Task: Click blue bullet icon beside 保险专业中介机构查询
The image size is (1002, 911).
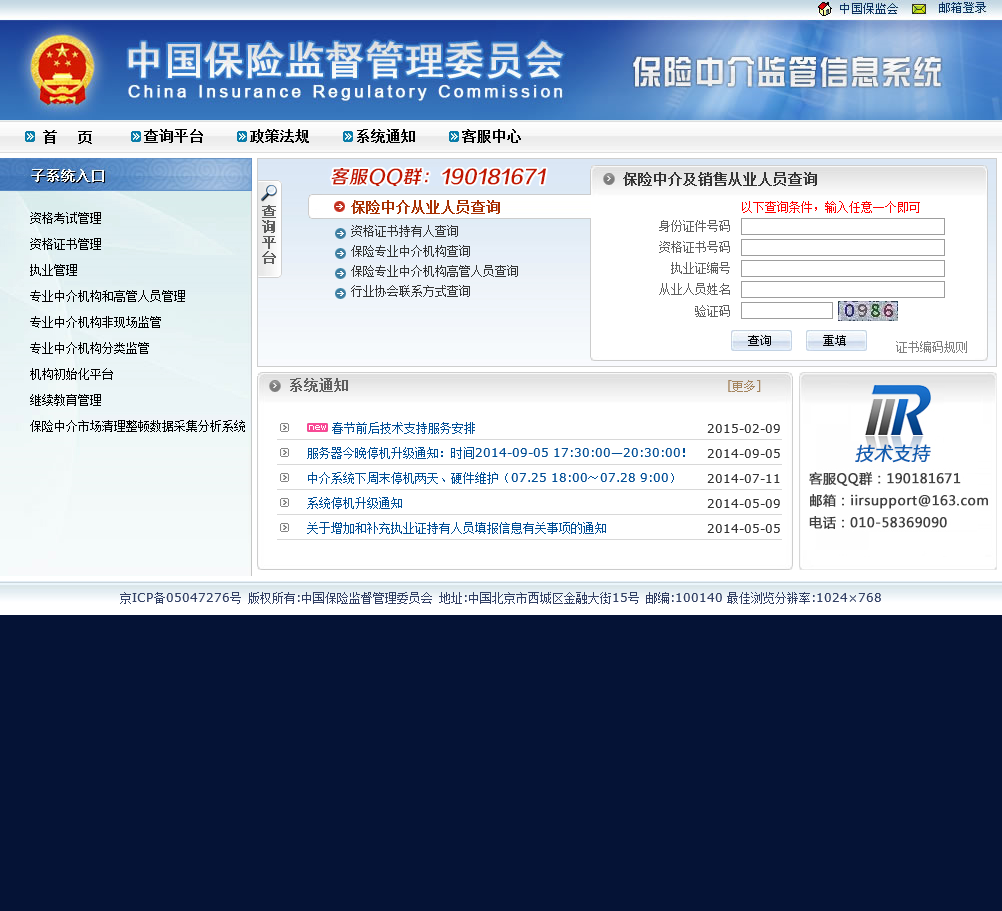Action: tap(341, 253)
